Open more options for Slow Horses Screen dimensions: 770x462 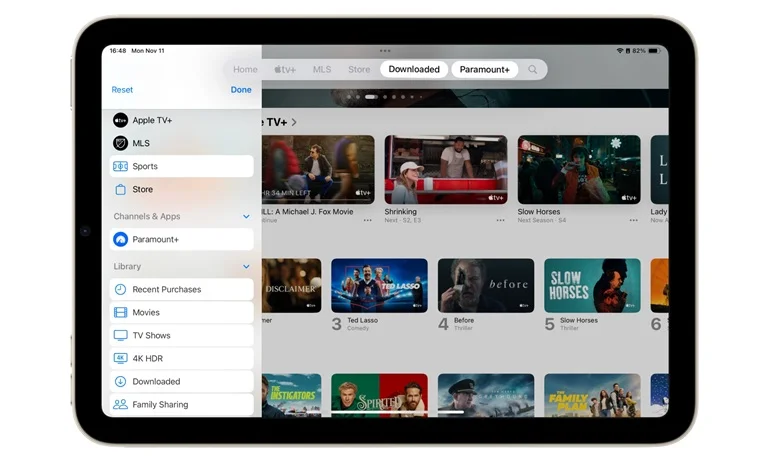pyautogui.click(x=633, y=220)
